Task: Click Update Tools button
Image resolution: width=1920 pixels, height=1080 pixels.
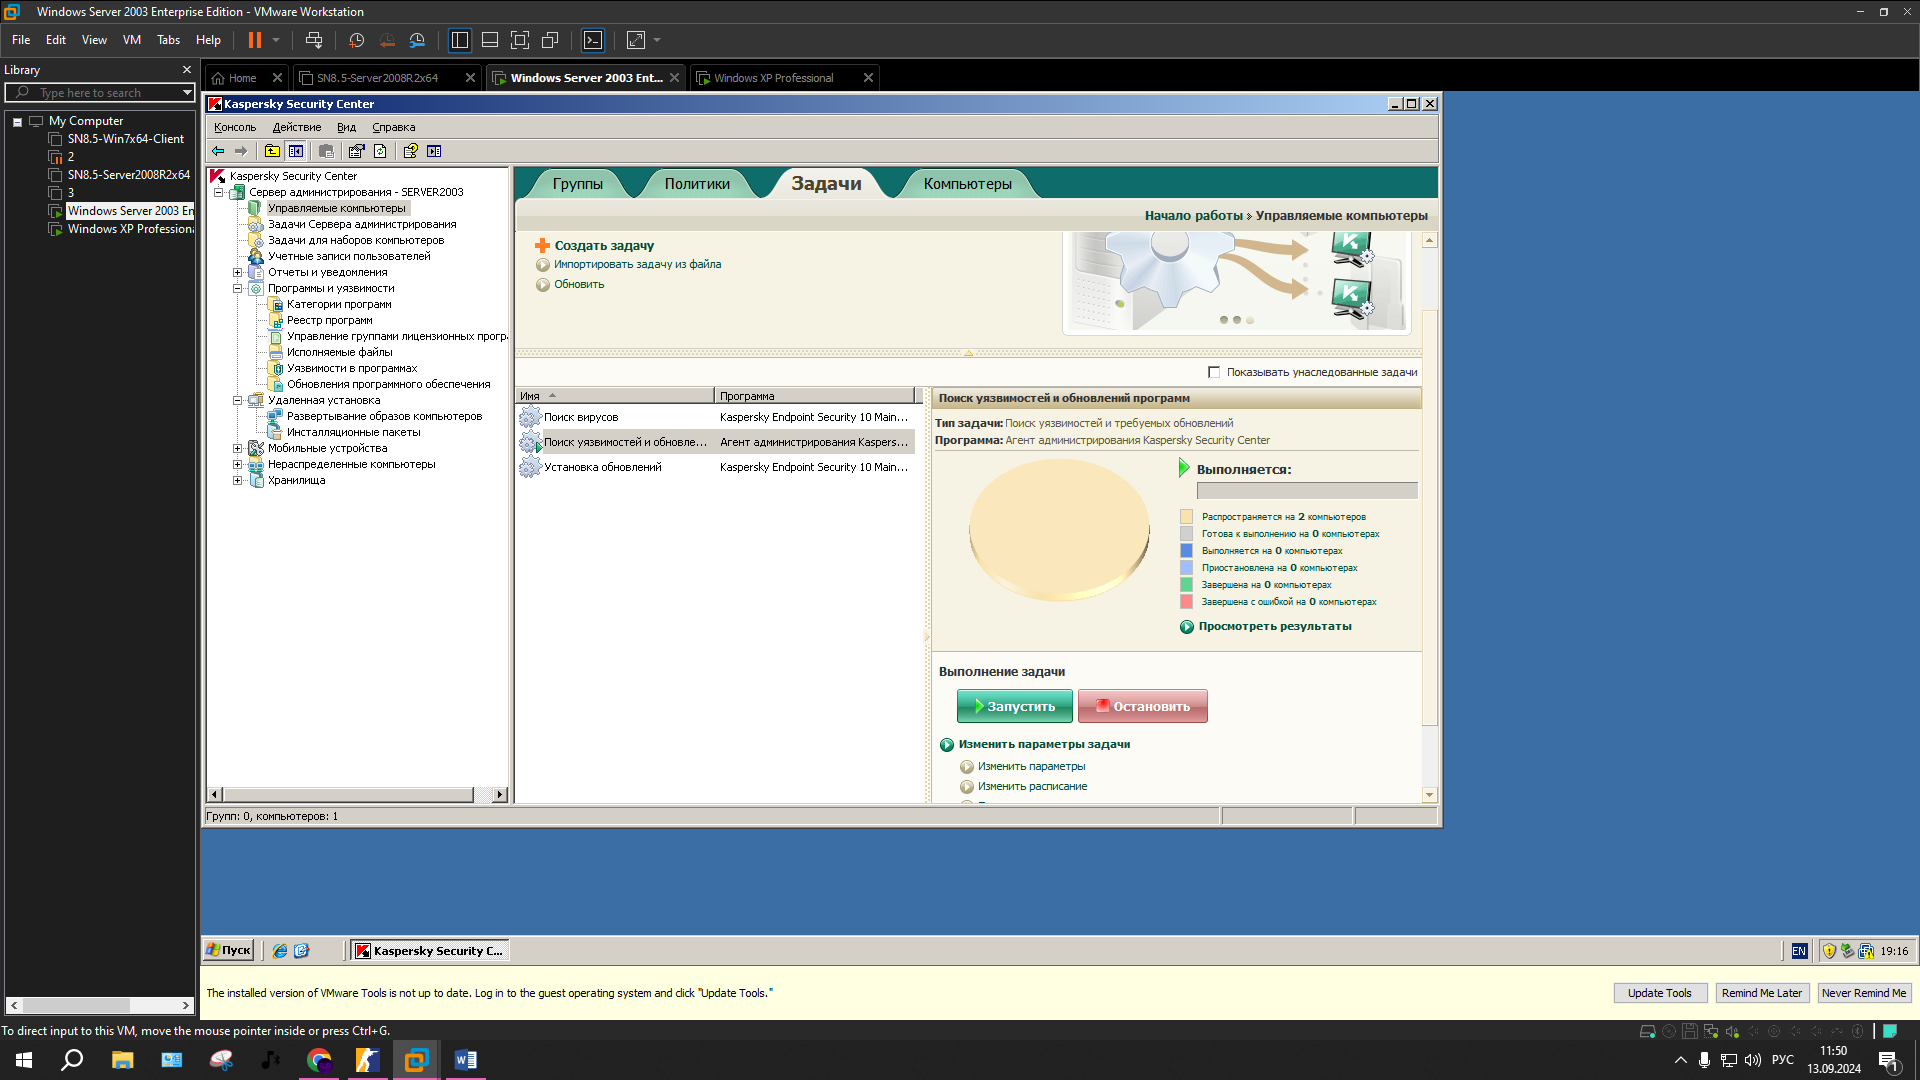Action: (x=1660, y=993)
